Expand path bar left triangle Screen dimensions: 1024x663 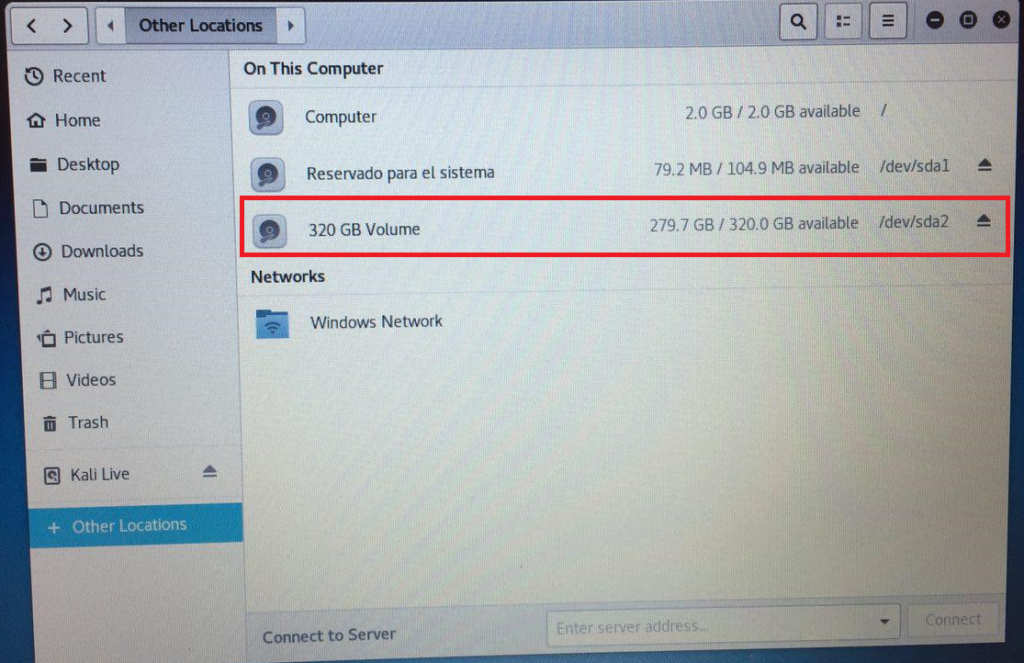click(x=110, y=25)
